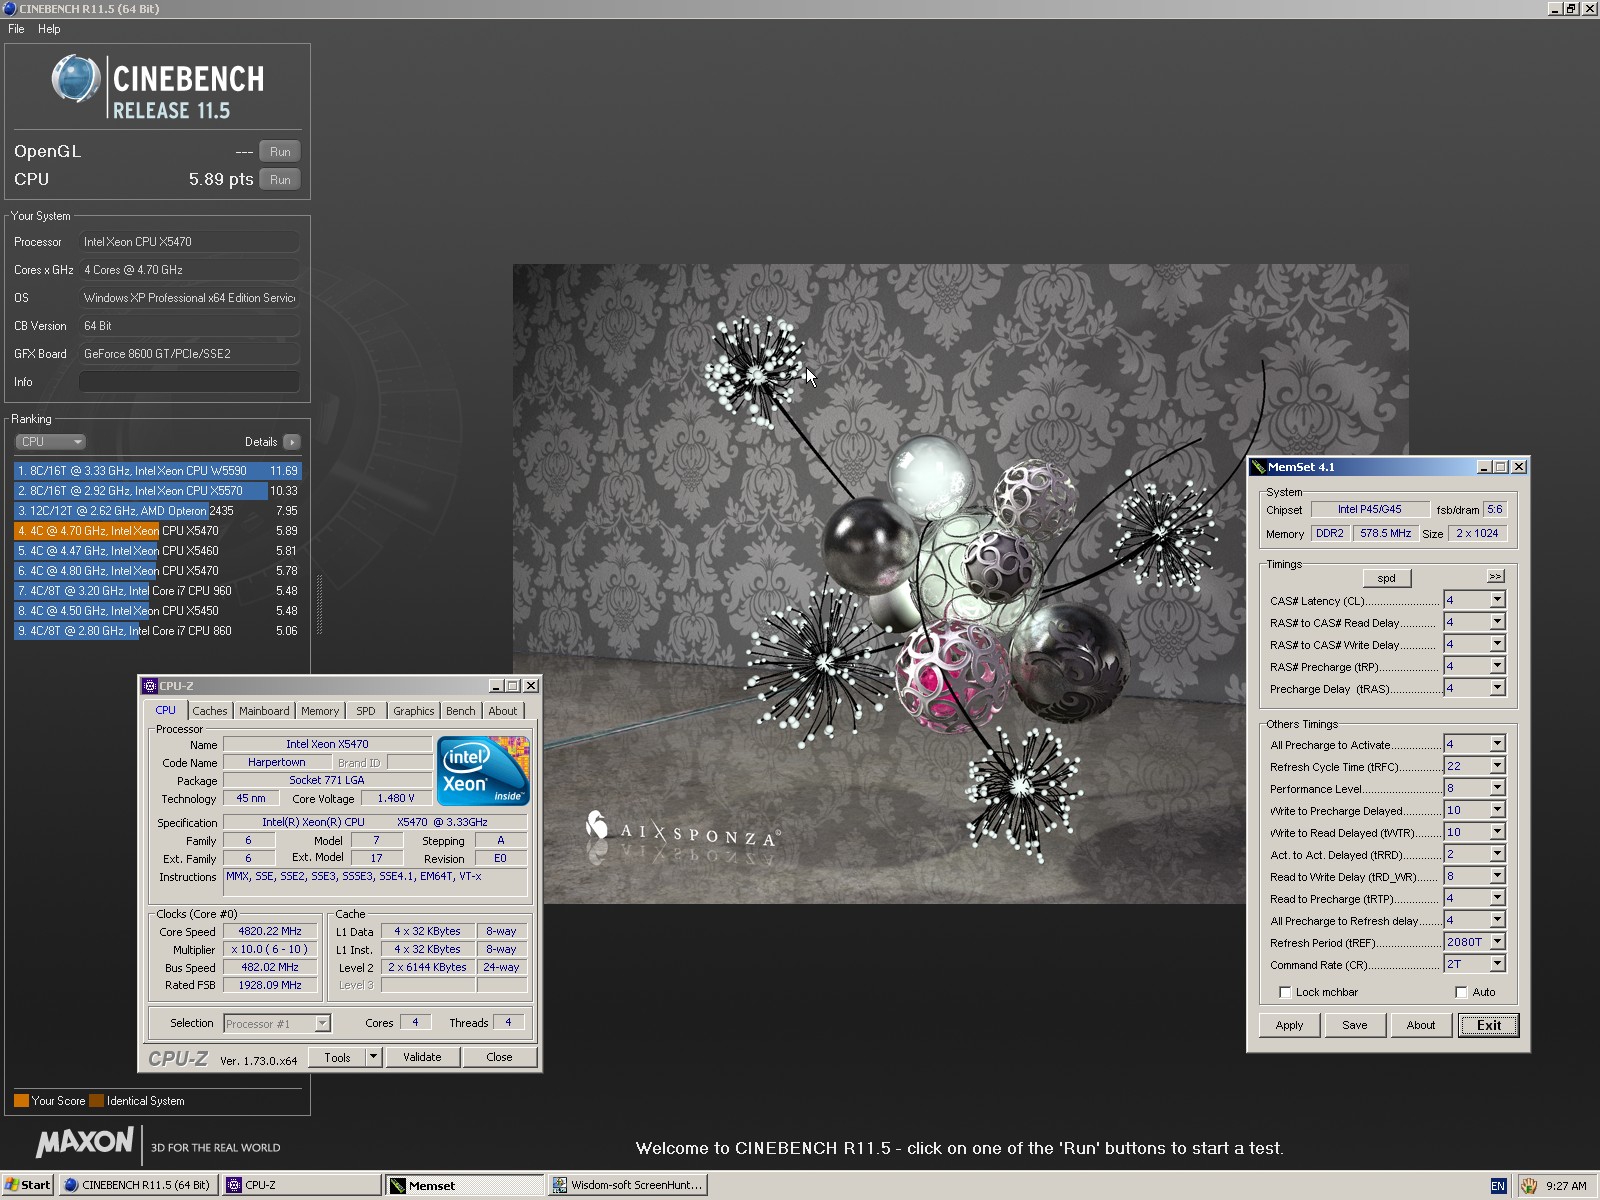1600x1200 pixels.
Task: Click the Tools button in CPU-Z
Action: [337, 1057]
